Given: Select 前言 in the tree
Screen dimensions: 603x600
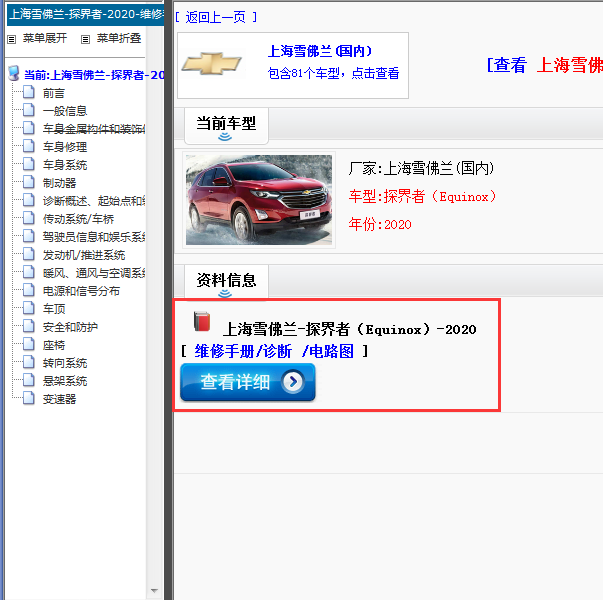Looking at the screenshot, I should (x=54, y=93).
